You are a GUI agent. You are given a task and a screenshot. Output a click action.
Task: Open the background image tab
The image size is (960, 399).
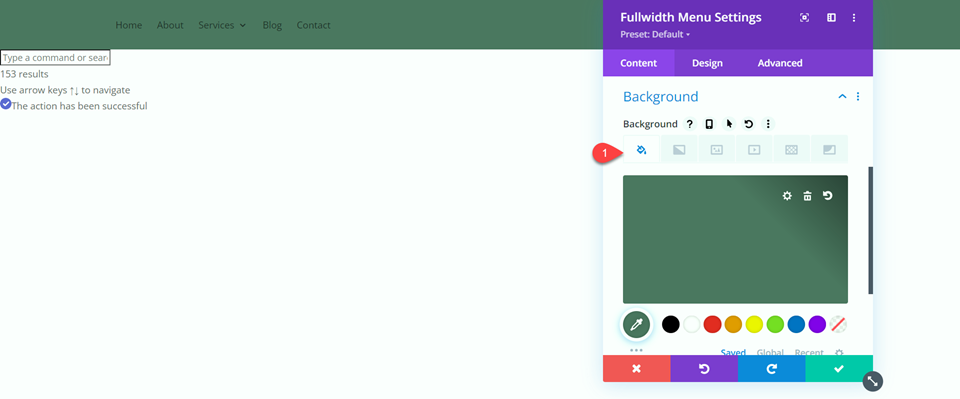coord(716,150)
